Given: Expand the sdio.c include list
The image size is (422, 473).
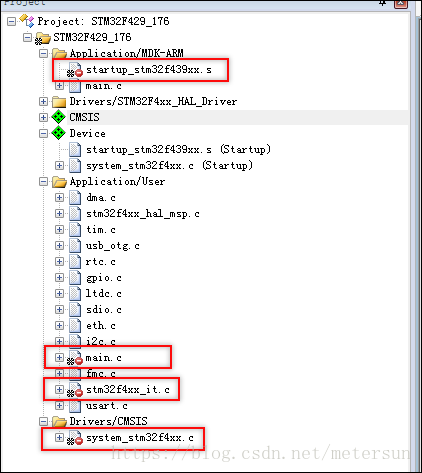Looking at the screenshot, I should 59,309.
